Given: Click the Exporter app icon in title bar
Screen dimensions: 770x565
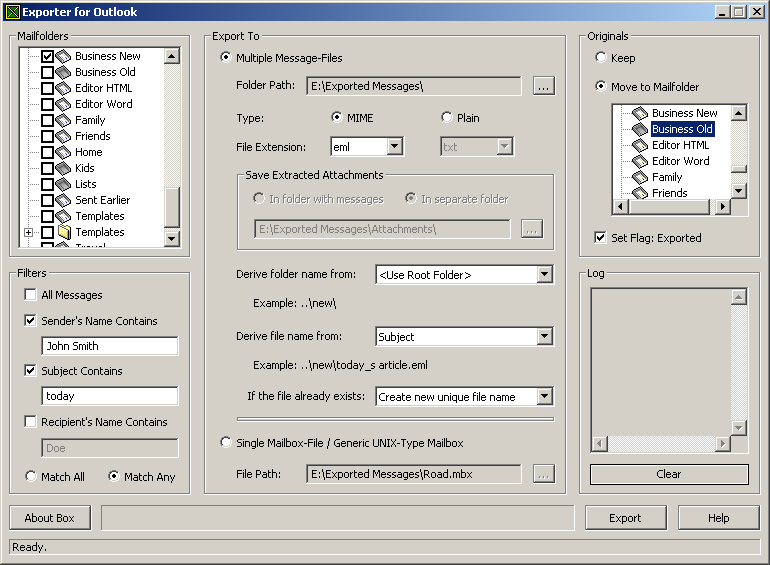Looking at the screenshot, I should pyautogui.click(x=12, y=12).
